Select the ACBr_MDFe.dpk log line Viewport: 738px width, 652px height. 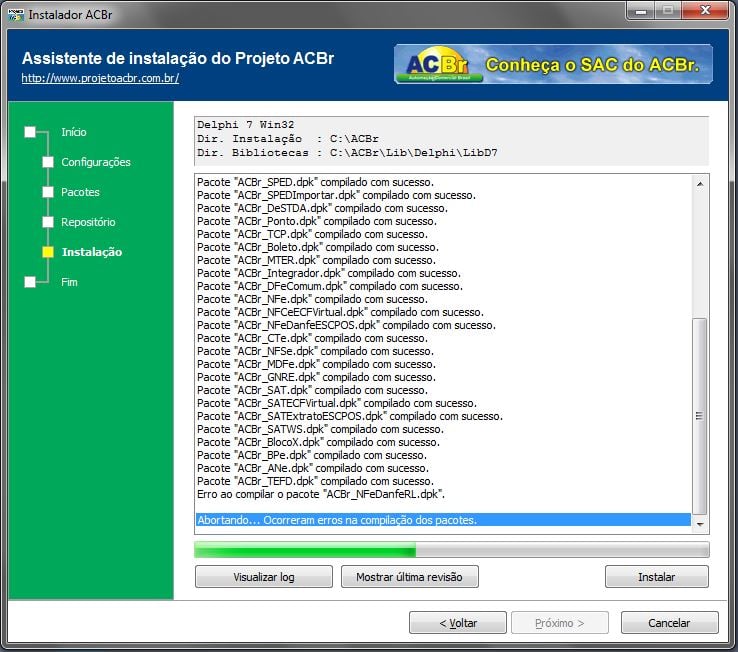point(316,364)
